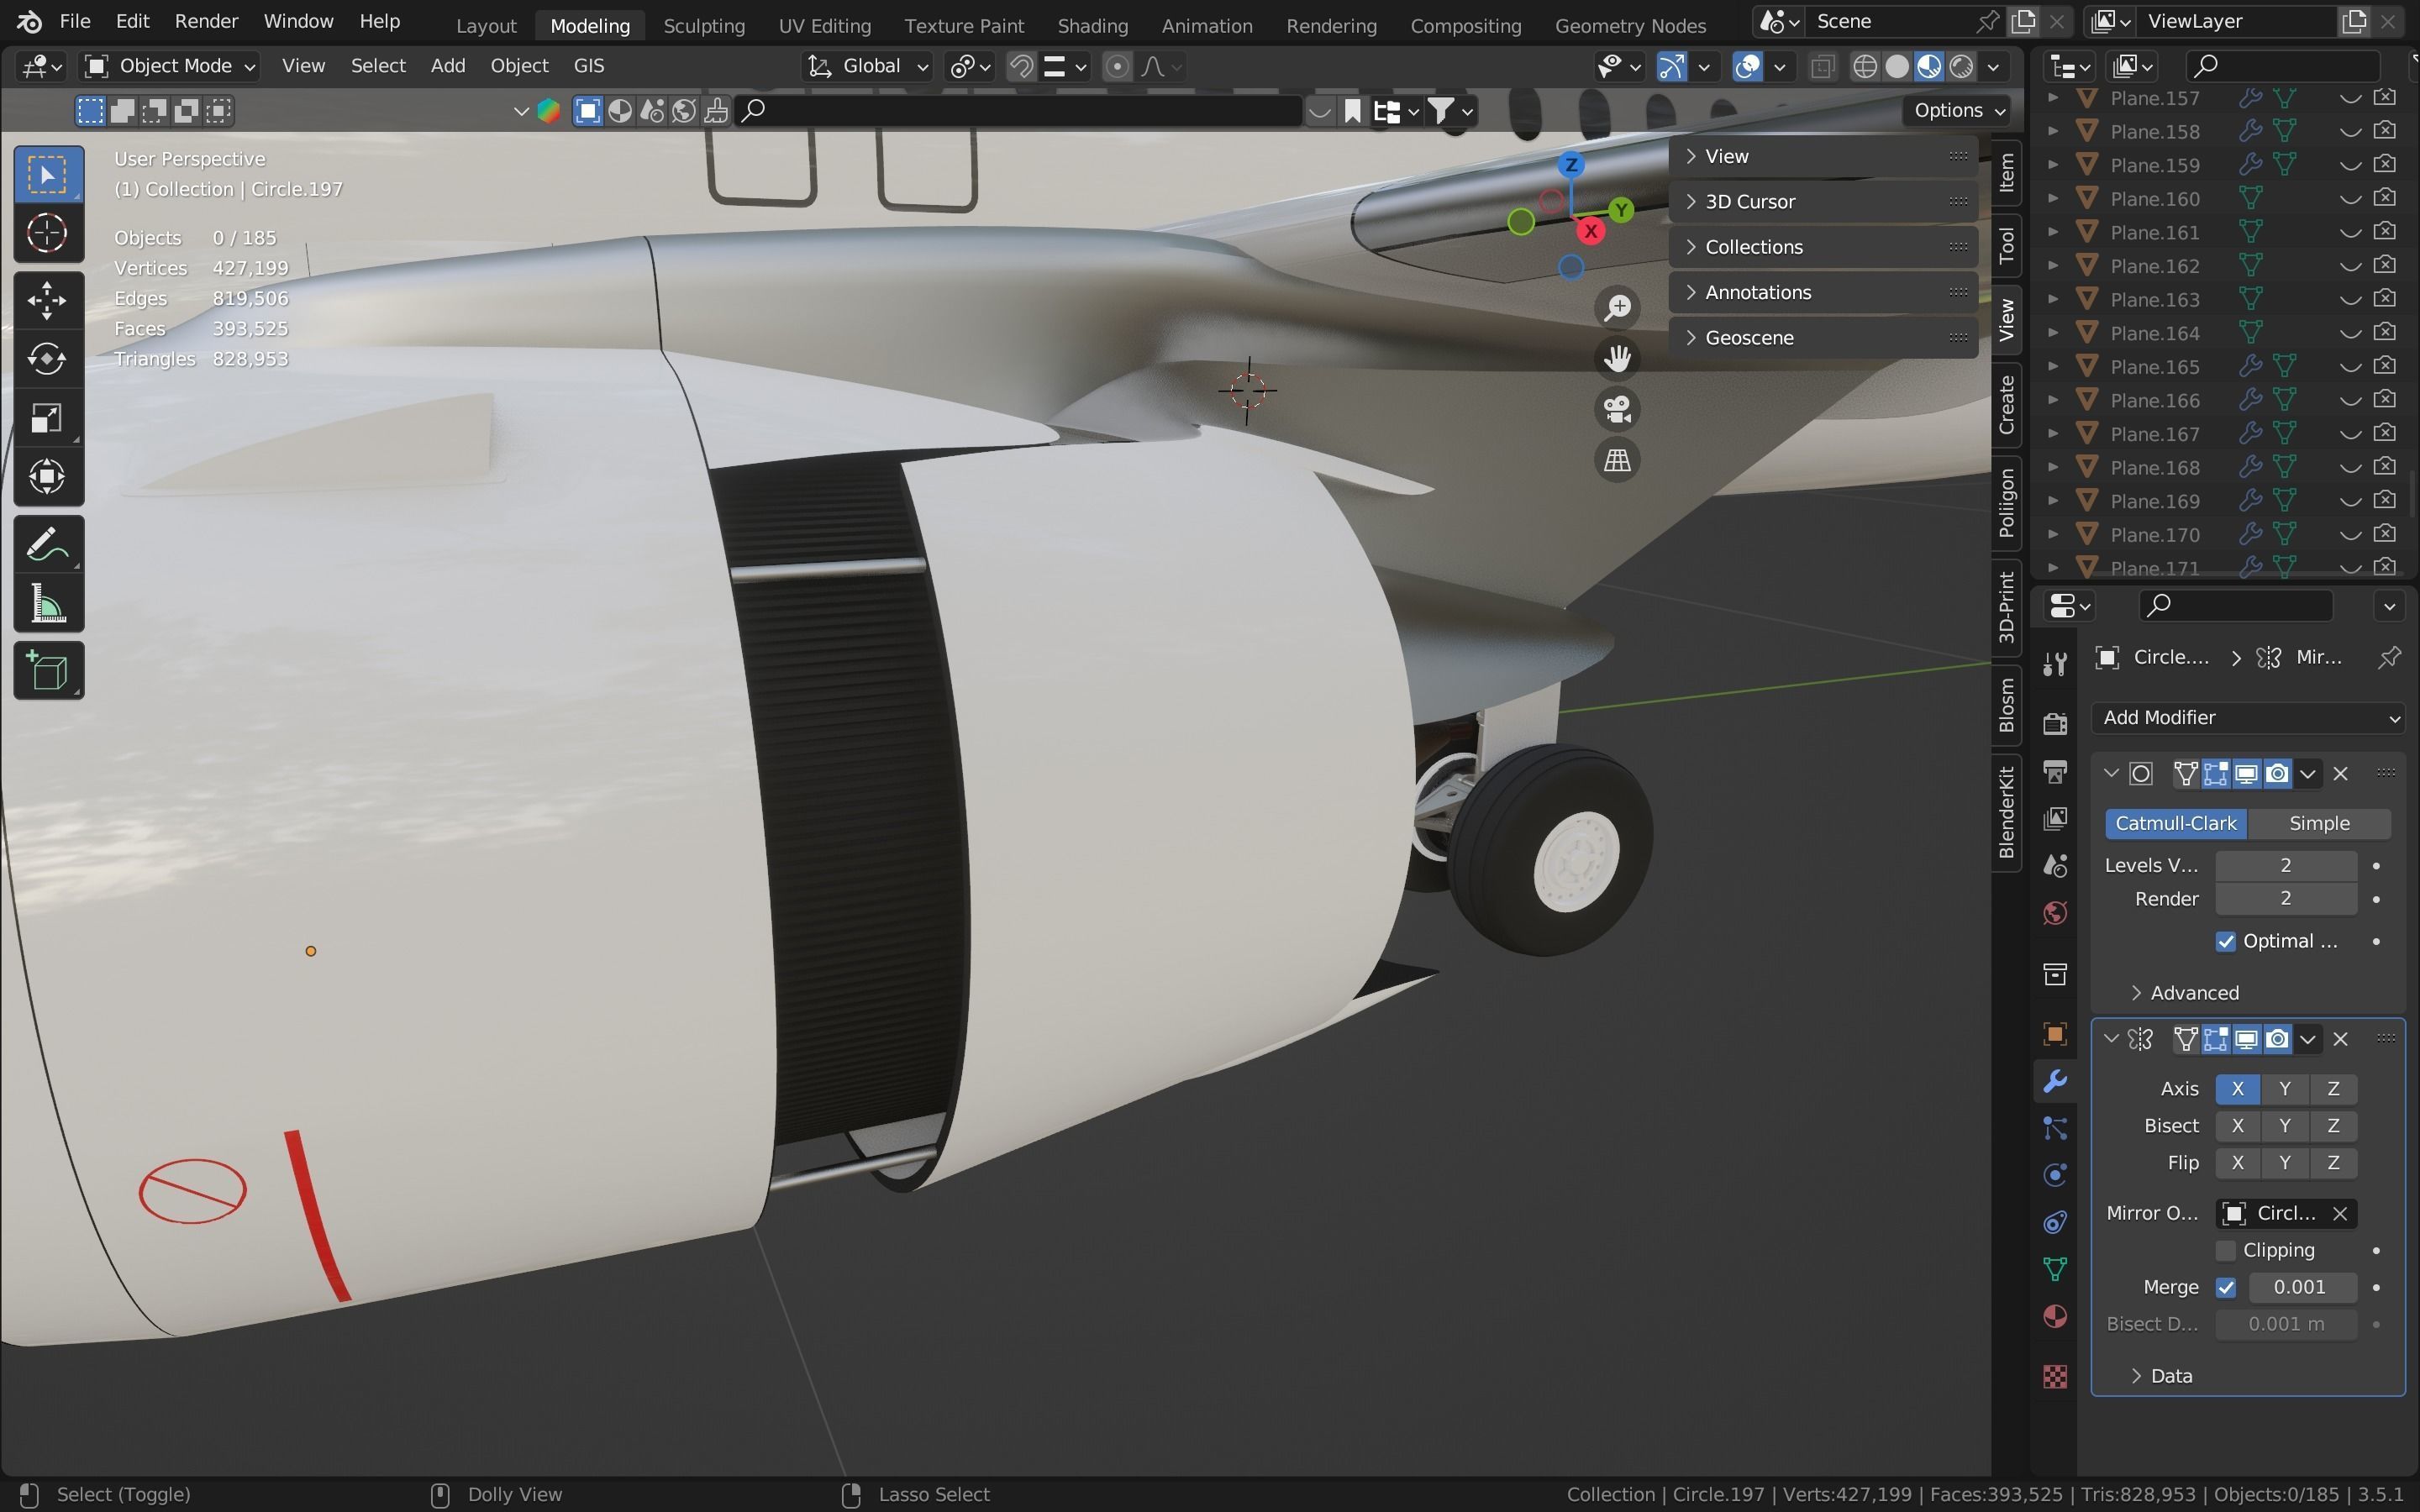Open the Options dropdown
Image resolution: width=2420 pixels, height=1512 pixels.
click(1958, 110)
